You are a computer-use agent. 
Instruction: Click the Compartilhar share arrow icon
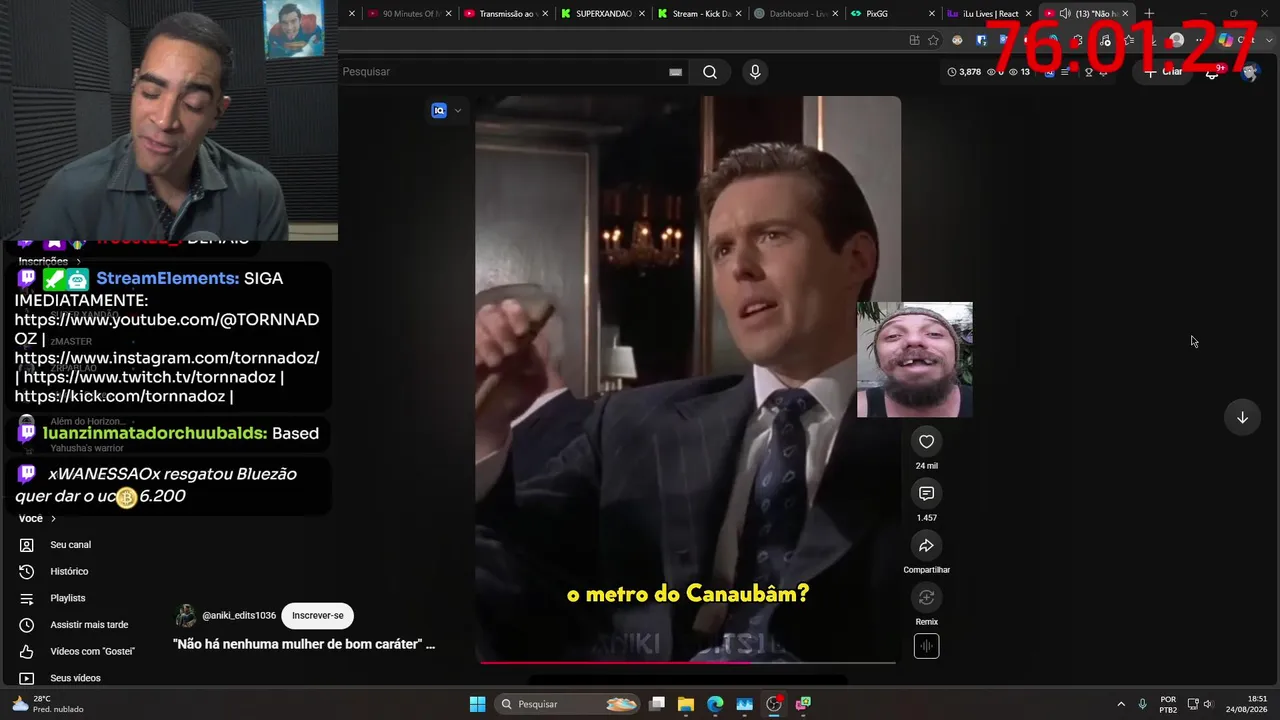pos(926,546)
